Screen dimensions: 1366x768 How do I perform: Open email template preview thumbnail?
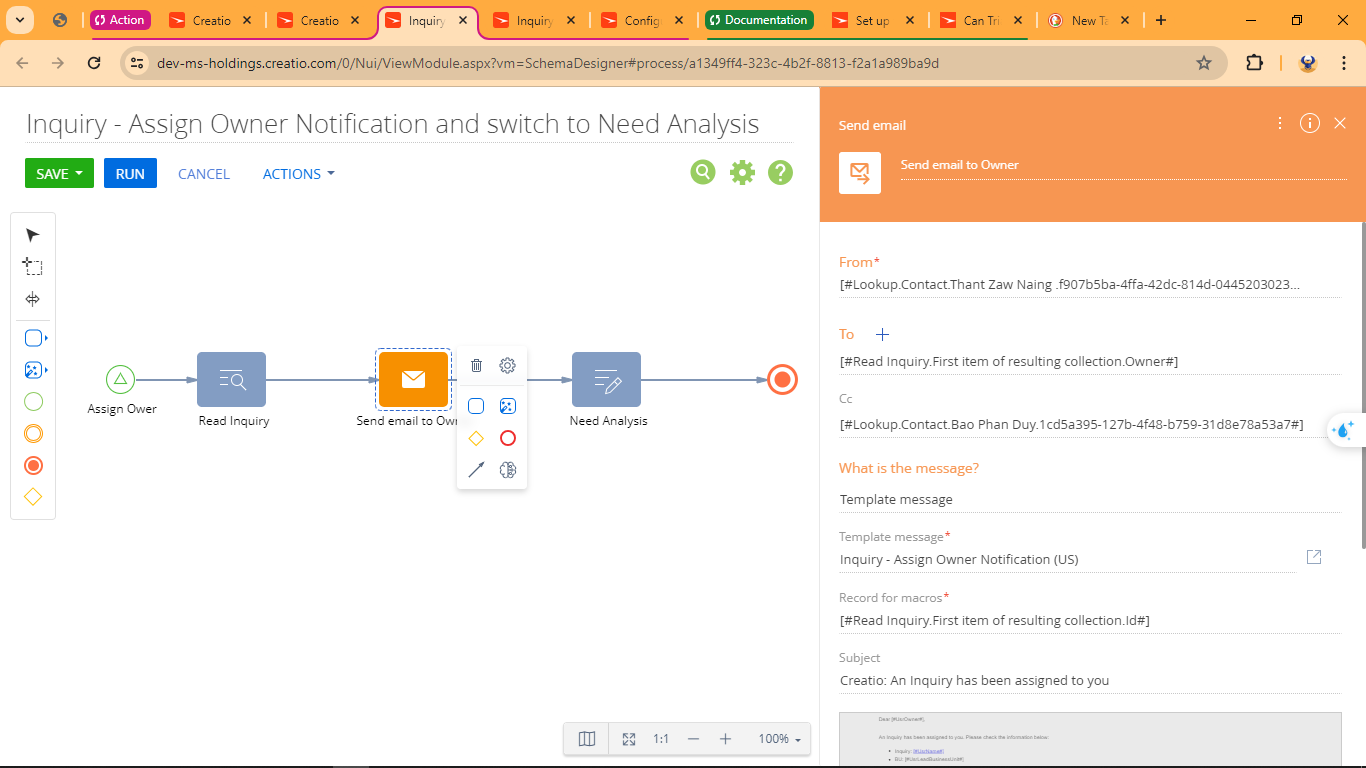[1090, 739]
